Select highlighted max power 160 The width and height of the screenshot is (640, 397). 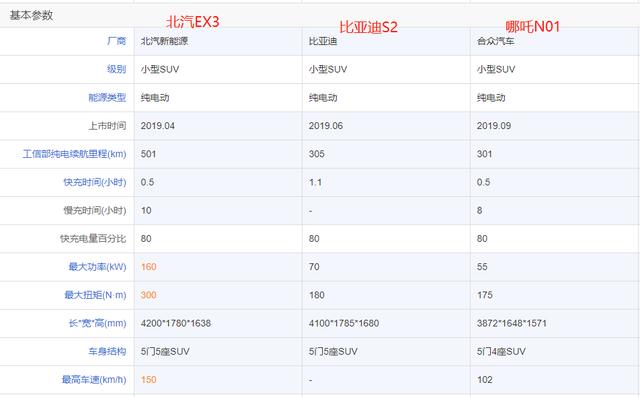[x=149, y=267]
